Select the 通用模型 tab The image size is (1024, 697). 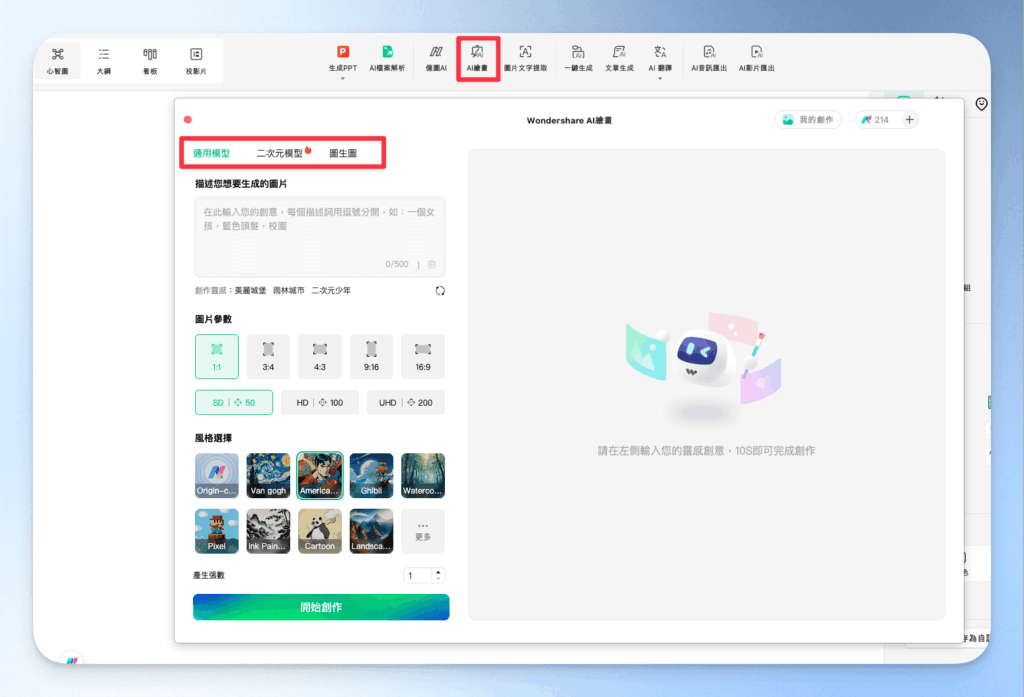(211, 154)
